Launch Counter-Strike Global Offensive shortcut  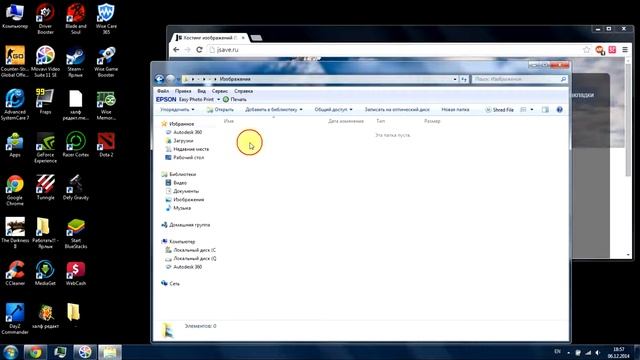(x=15, y=62)
